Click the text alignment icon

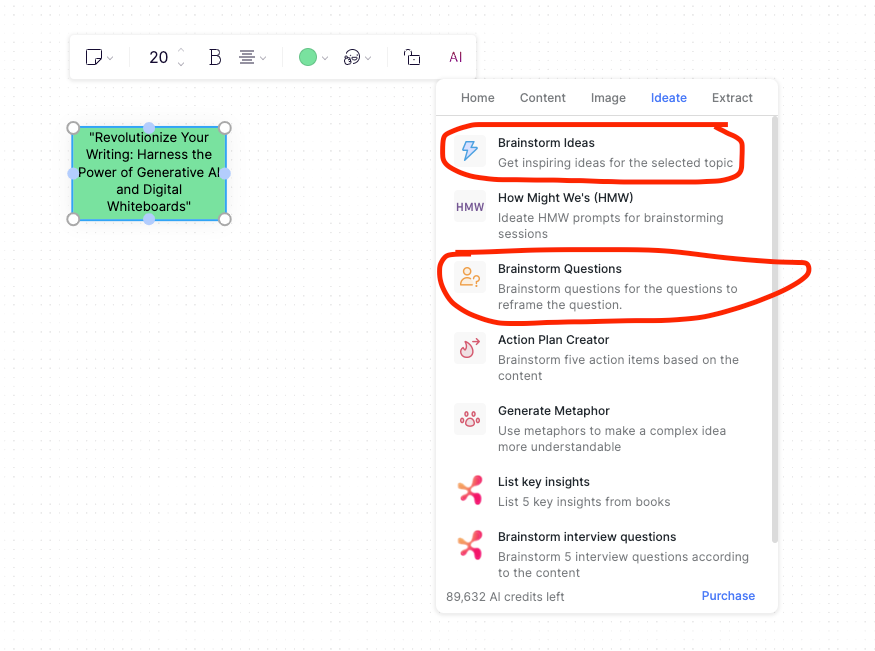(247, 57)
